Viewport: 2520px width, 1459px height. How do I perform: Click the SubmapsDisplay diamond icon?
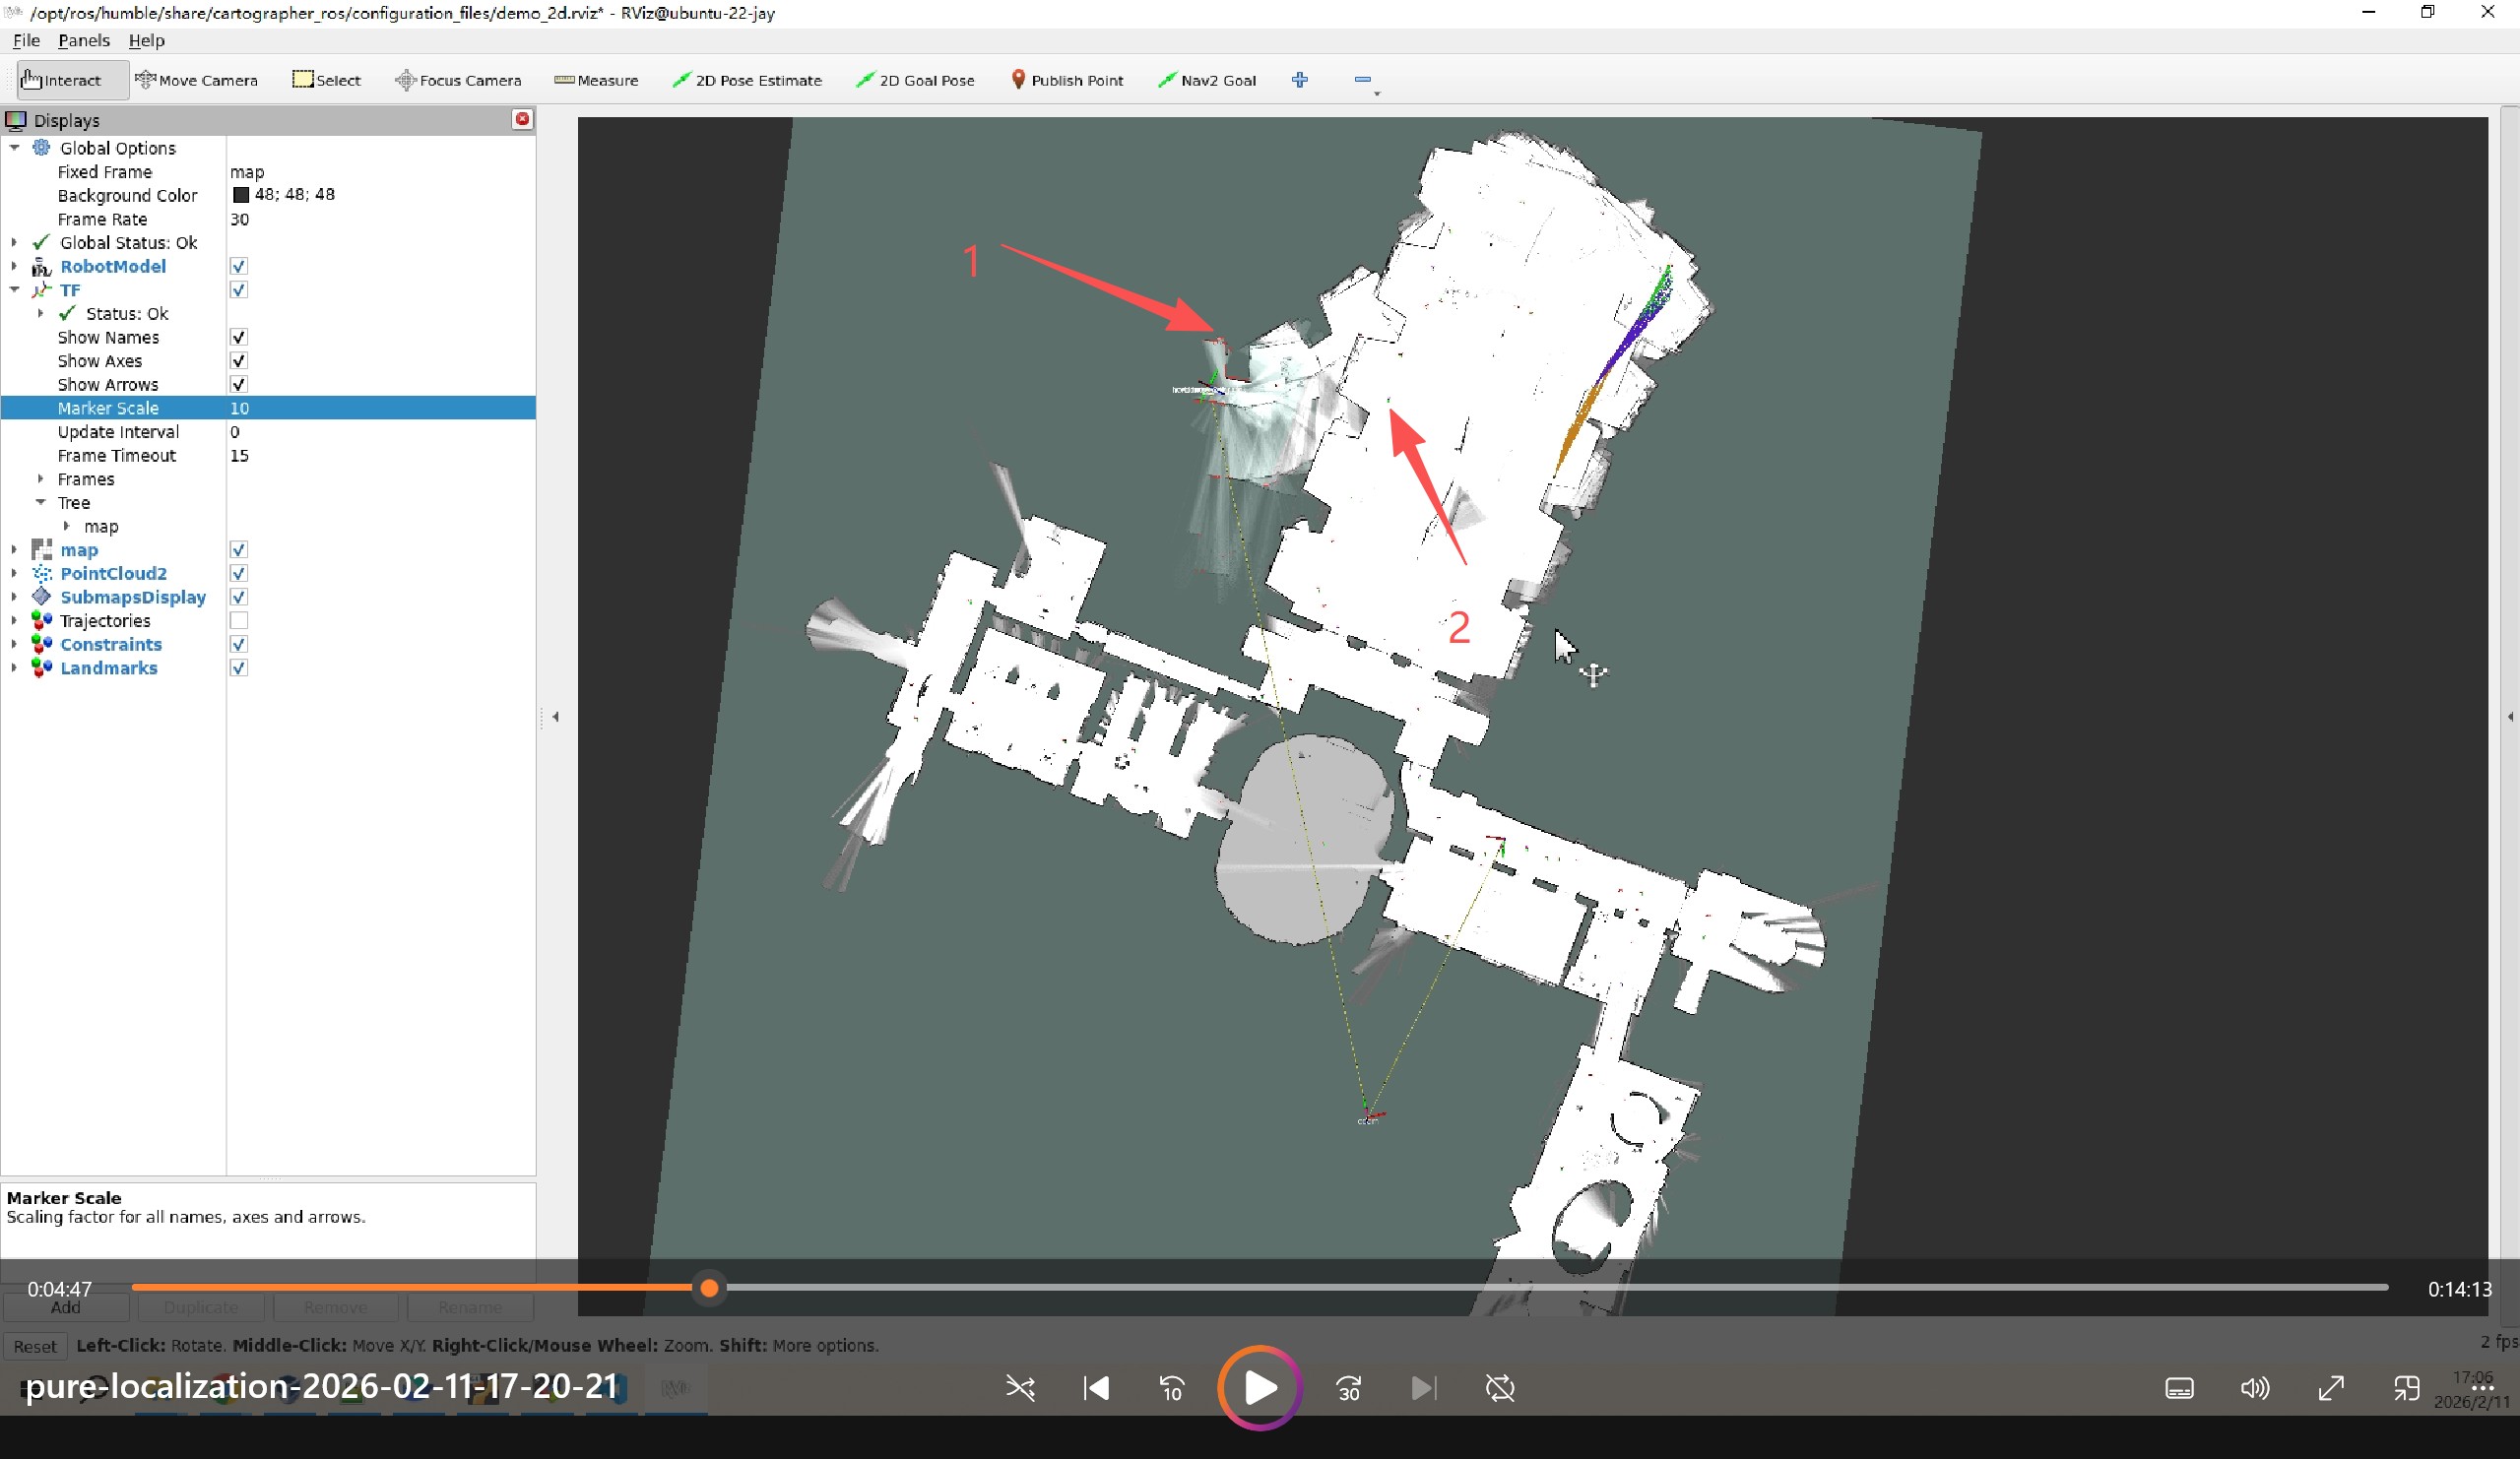41,597
